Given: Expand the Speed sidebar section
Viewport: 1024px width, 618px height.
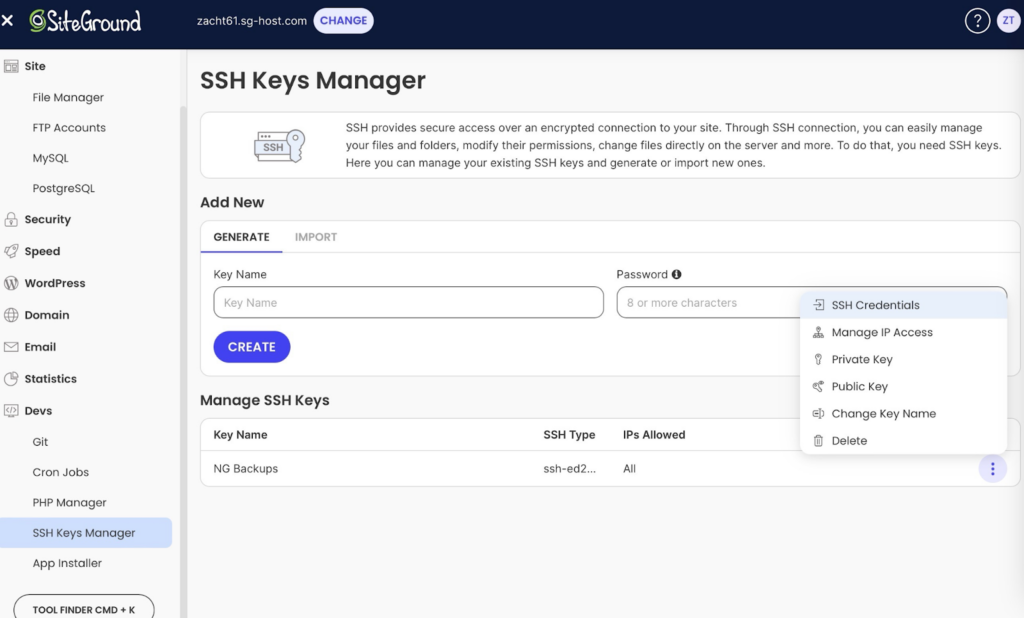Looking at the screenshot, I should coord(42,251).
